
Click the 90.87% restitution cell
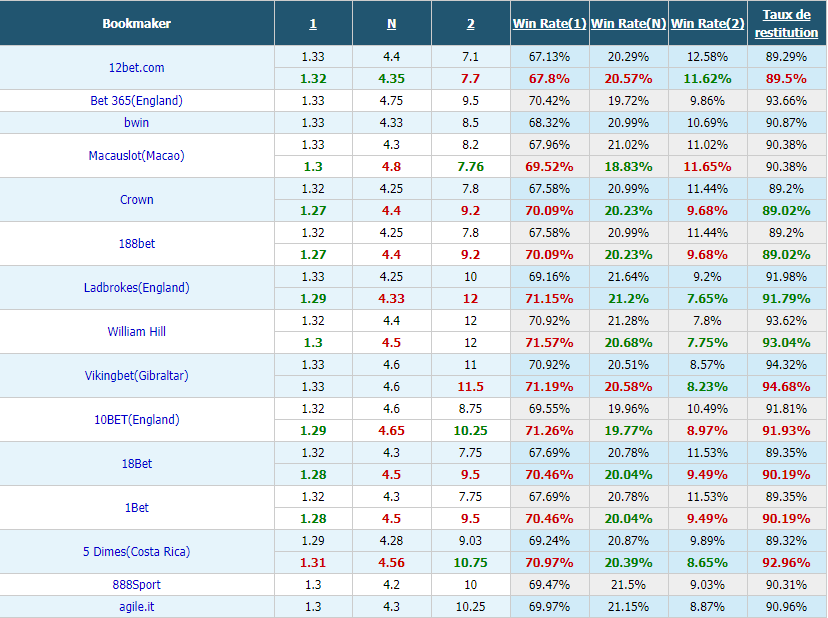point(786,123)
